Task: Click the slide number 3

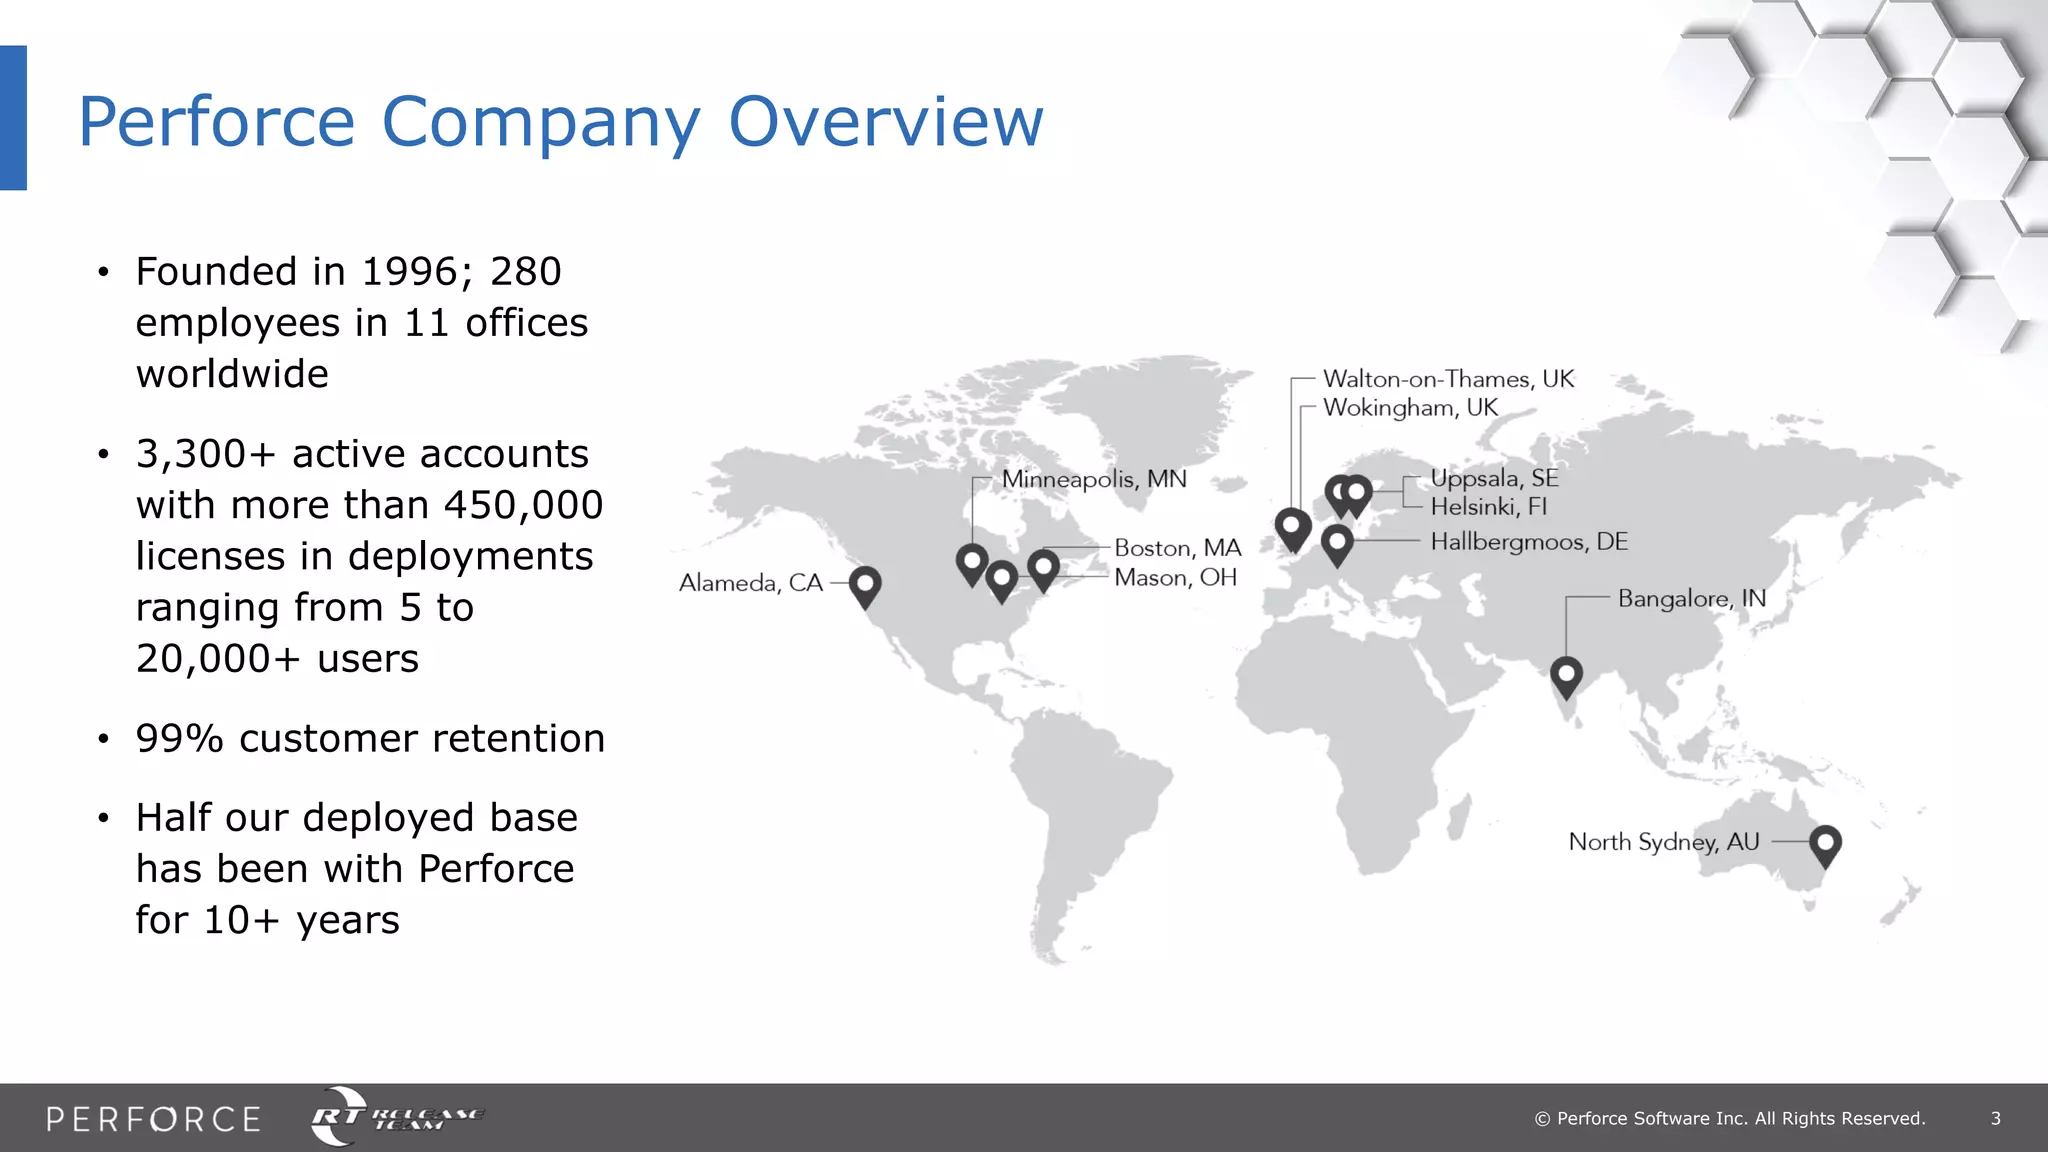Action: click(x=1995, y=1118)
